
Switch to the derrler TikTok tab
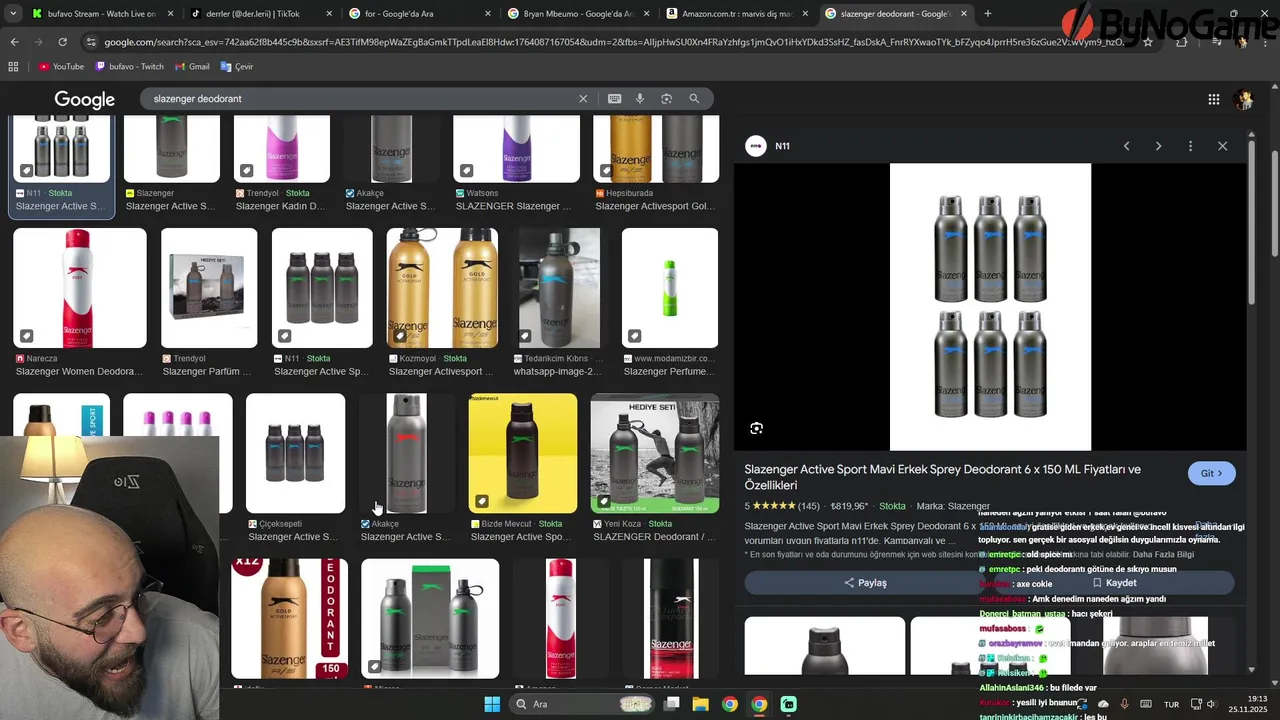pos(260,14)
